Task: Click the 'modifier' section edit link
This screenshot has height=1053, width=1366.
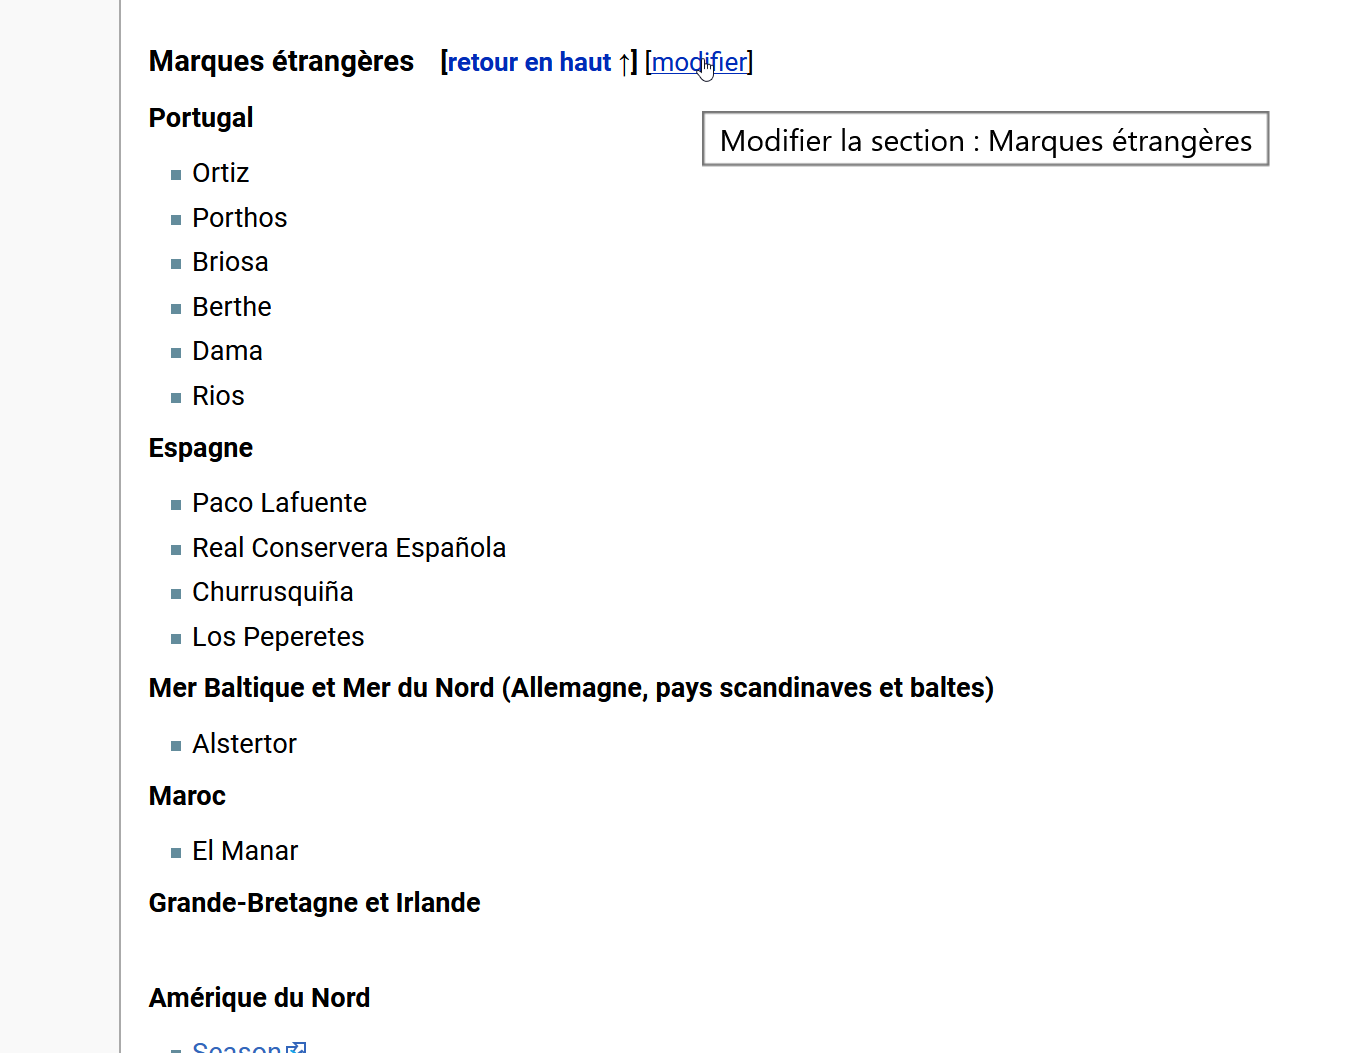Action: click(x=698, y=62)
